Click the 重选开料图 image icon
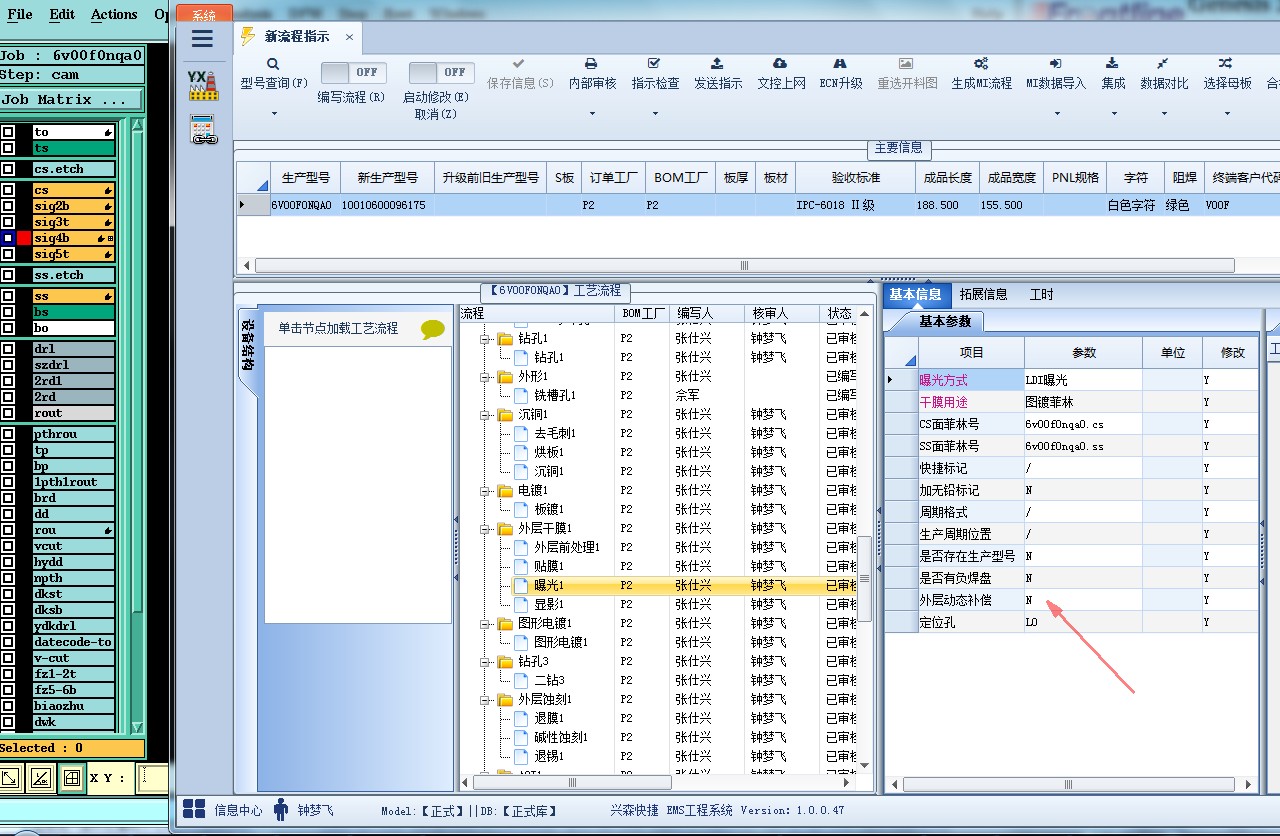This screenshot has width=1280, height=836. [906, 64]
